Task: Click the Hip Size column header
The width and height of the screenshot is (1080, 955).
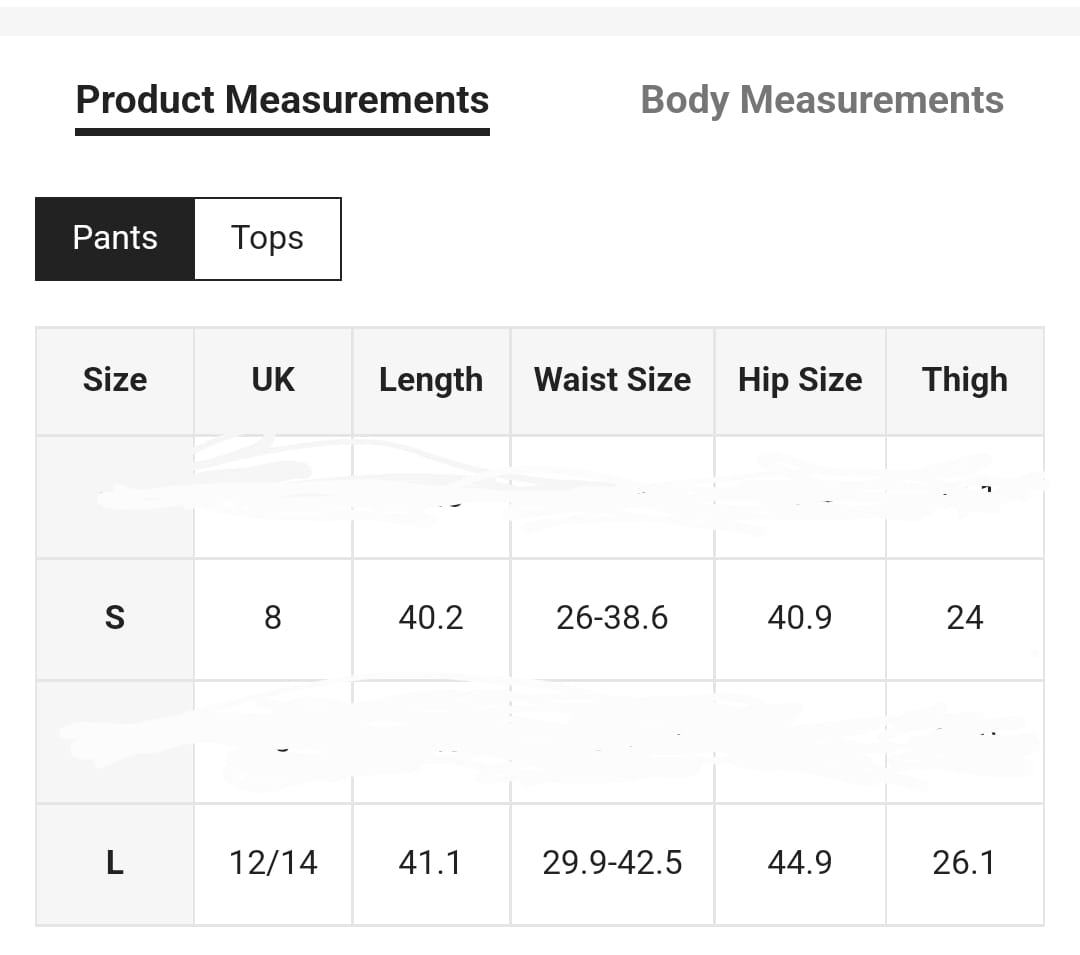Action: (800, 380)
